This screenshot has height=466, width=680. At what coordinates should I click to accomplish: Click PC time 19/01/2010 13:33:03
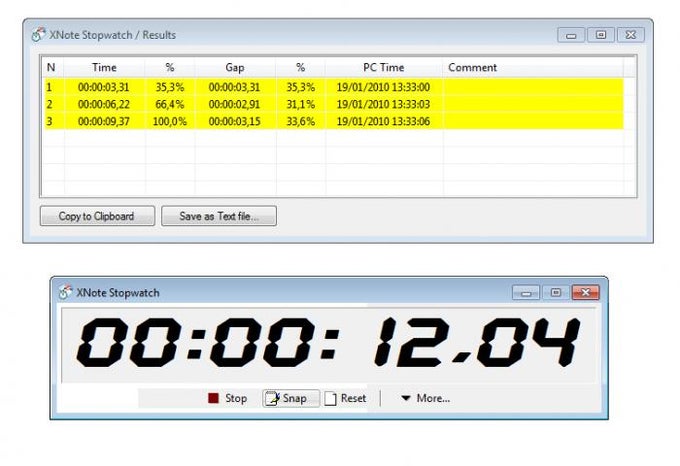click(x=383, y=104)
